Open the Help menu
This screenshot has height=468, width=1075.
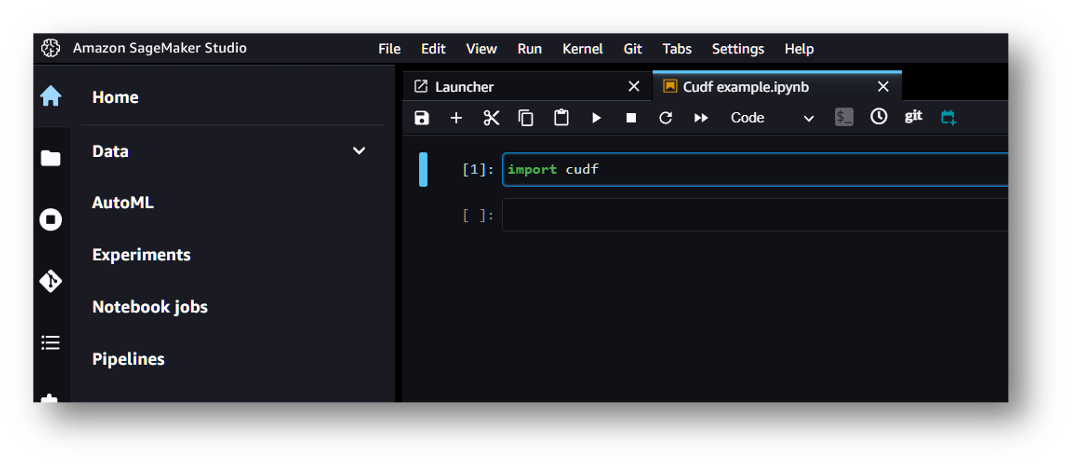coord(799,49)
